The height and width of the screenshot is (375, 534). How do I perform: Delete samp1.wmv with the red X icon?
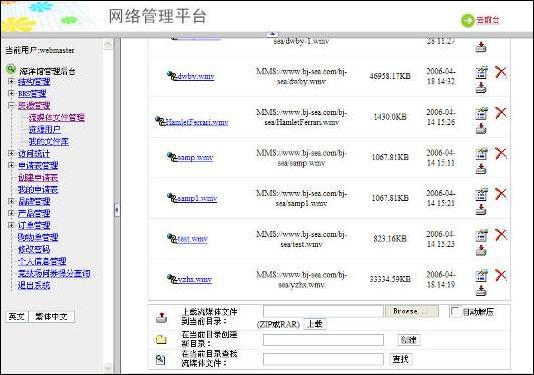501,194
